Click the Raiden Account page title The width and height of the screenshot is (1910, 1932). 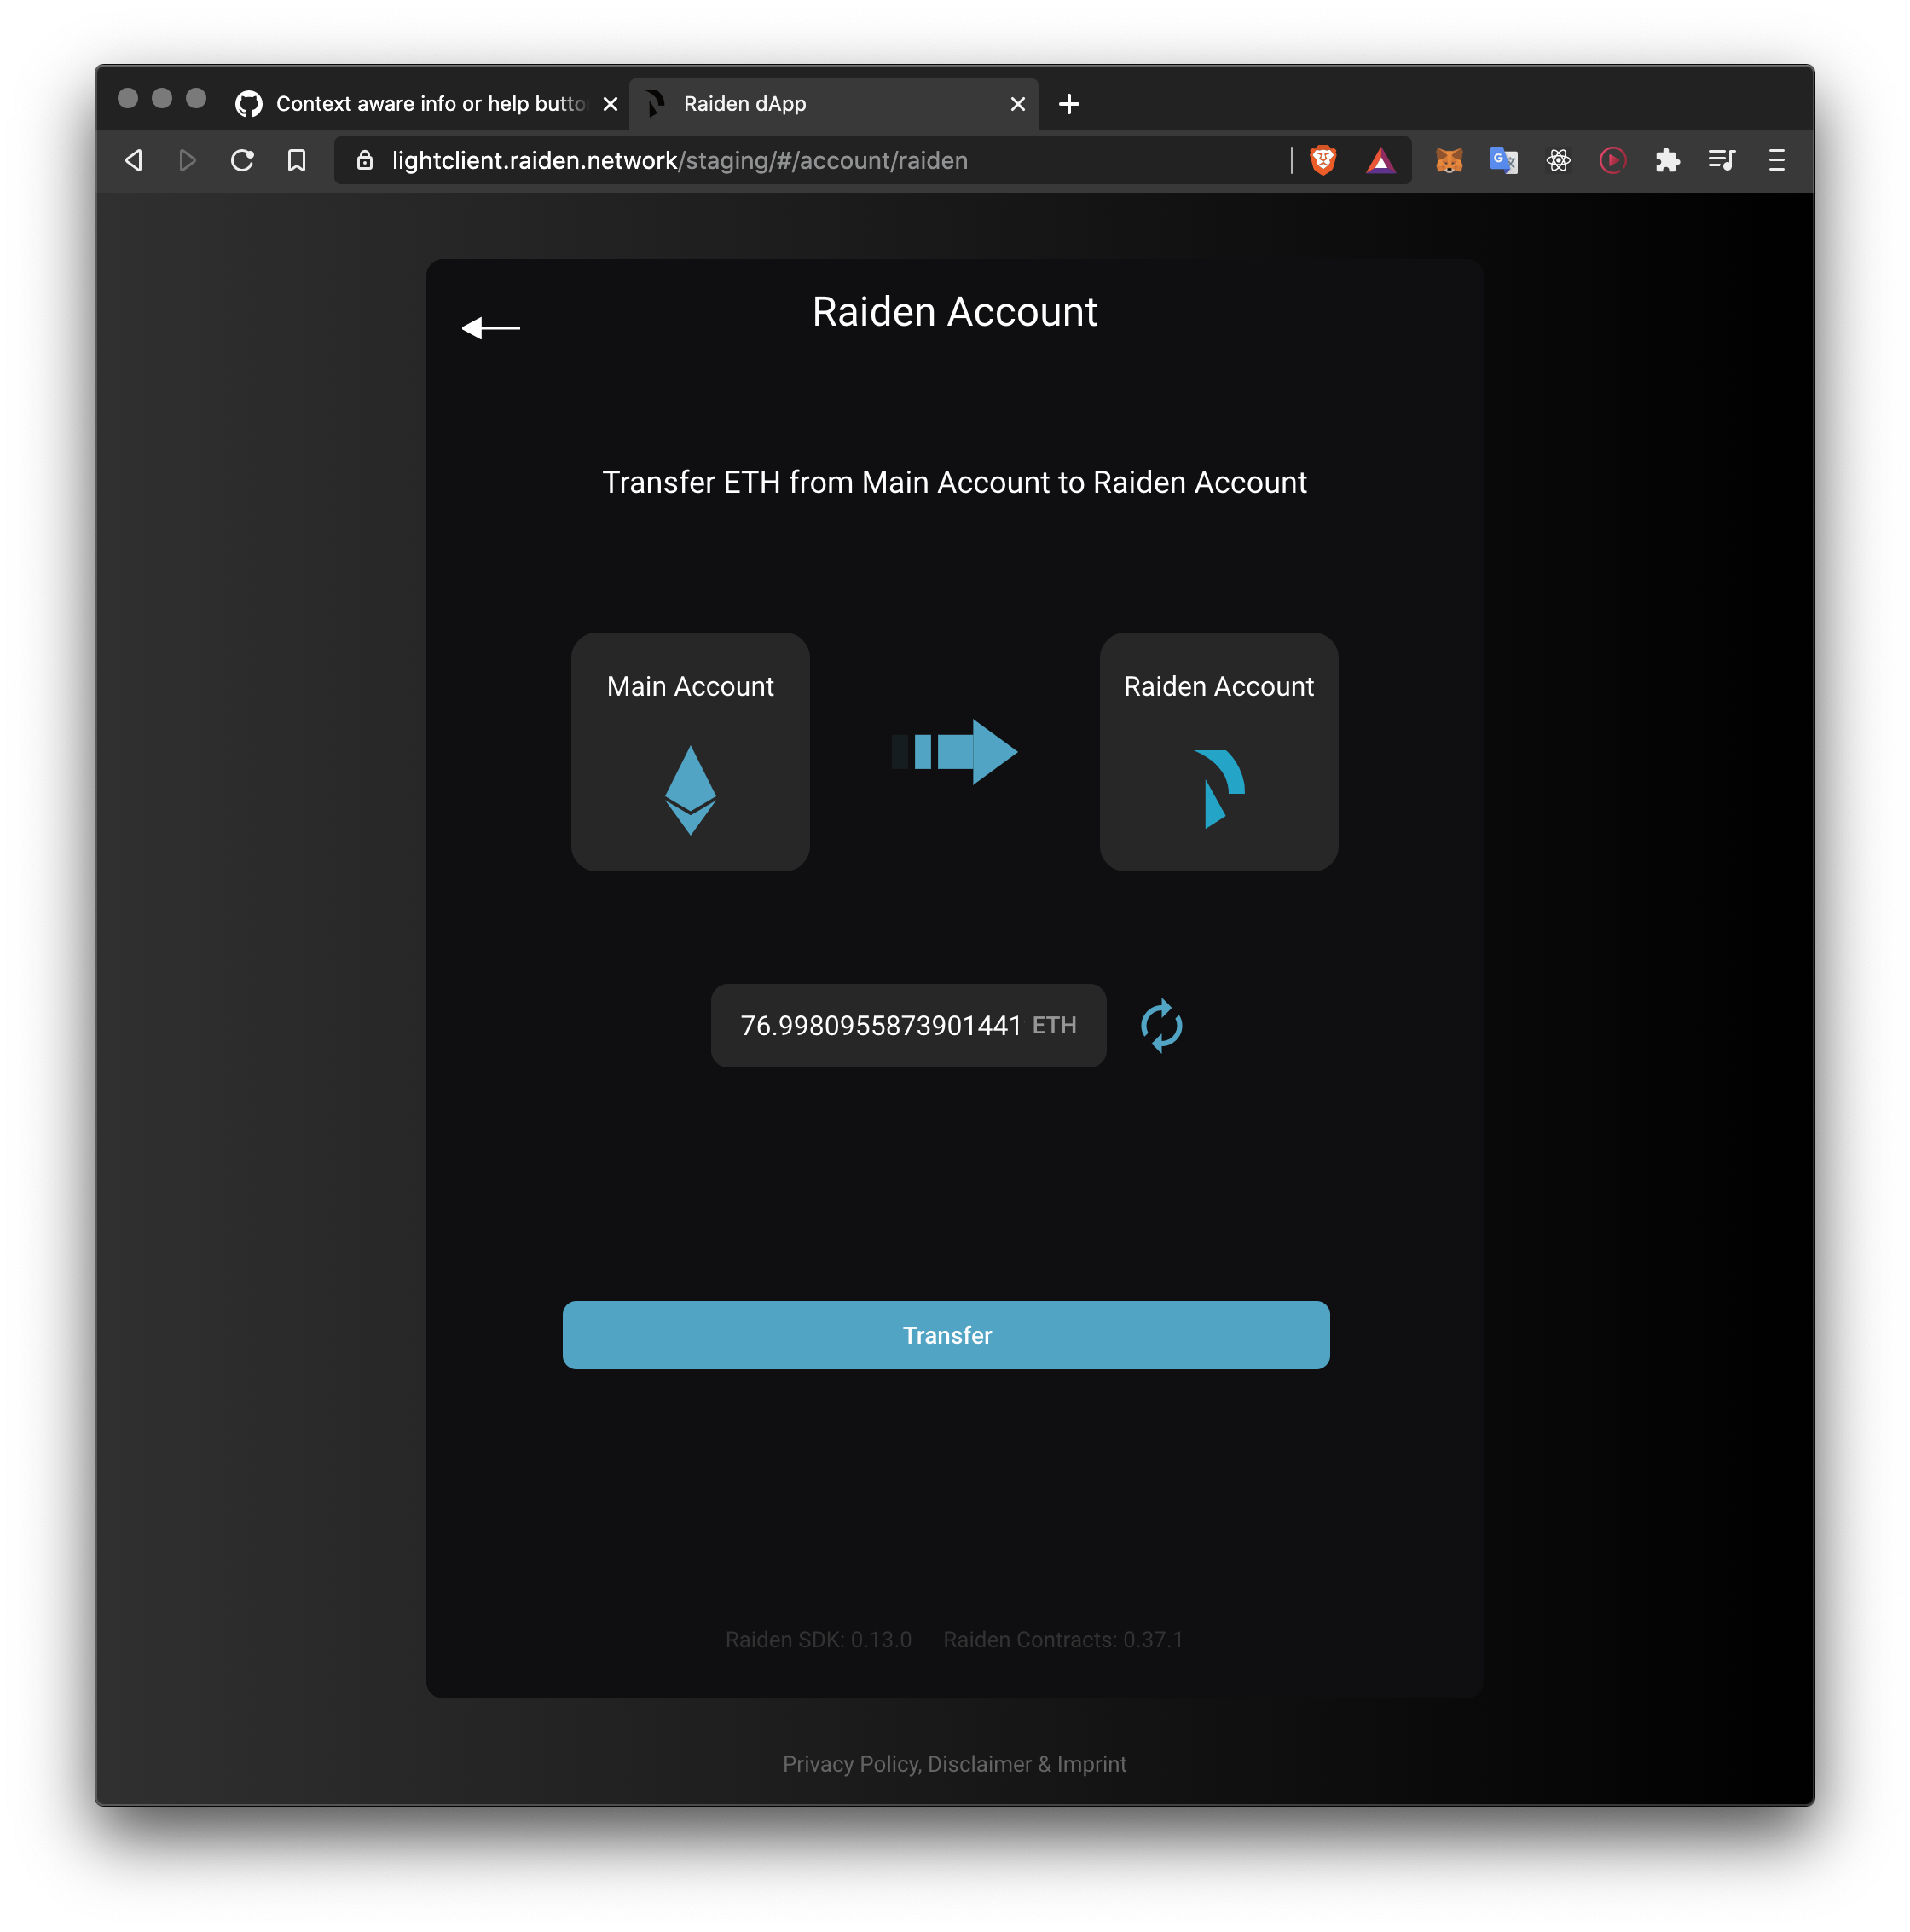954,312
